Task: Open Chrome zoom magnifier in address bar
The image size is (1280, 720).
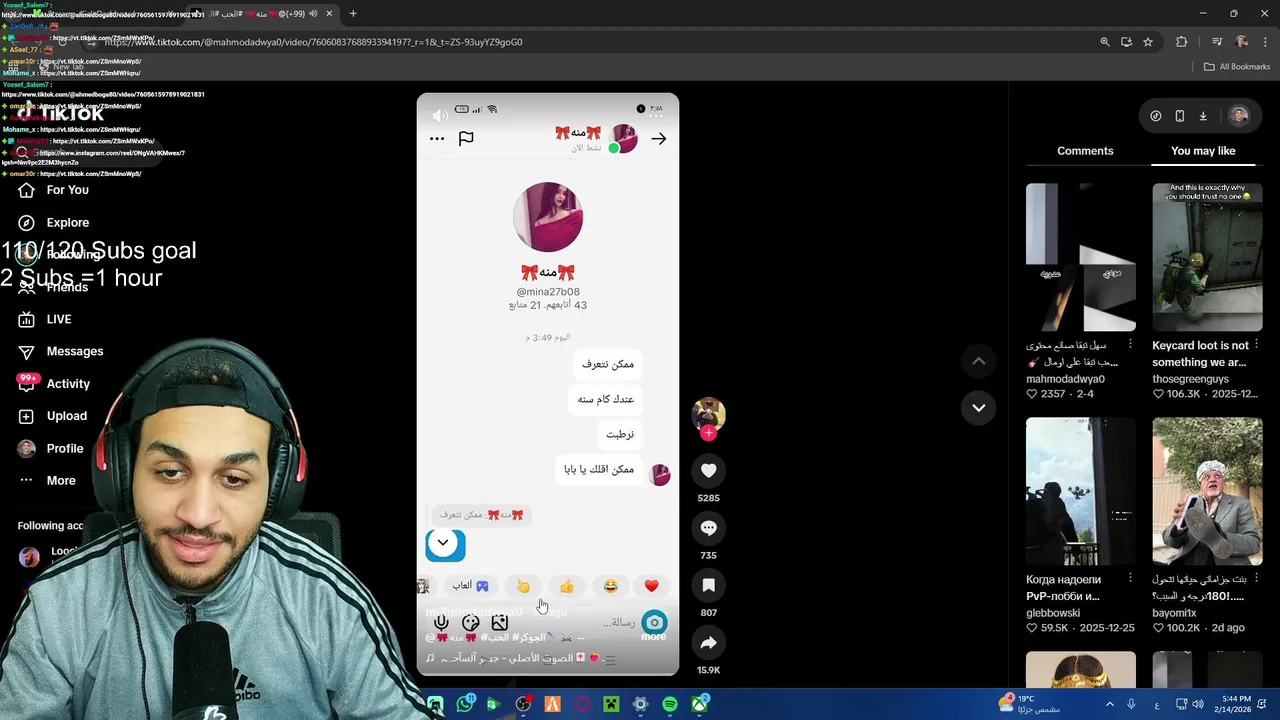Action: point(1105,42)
